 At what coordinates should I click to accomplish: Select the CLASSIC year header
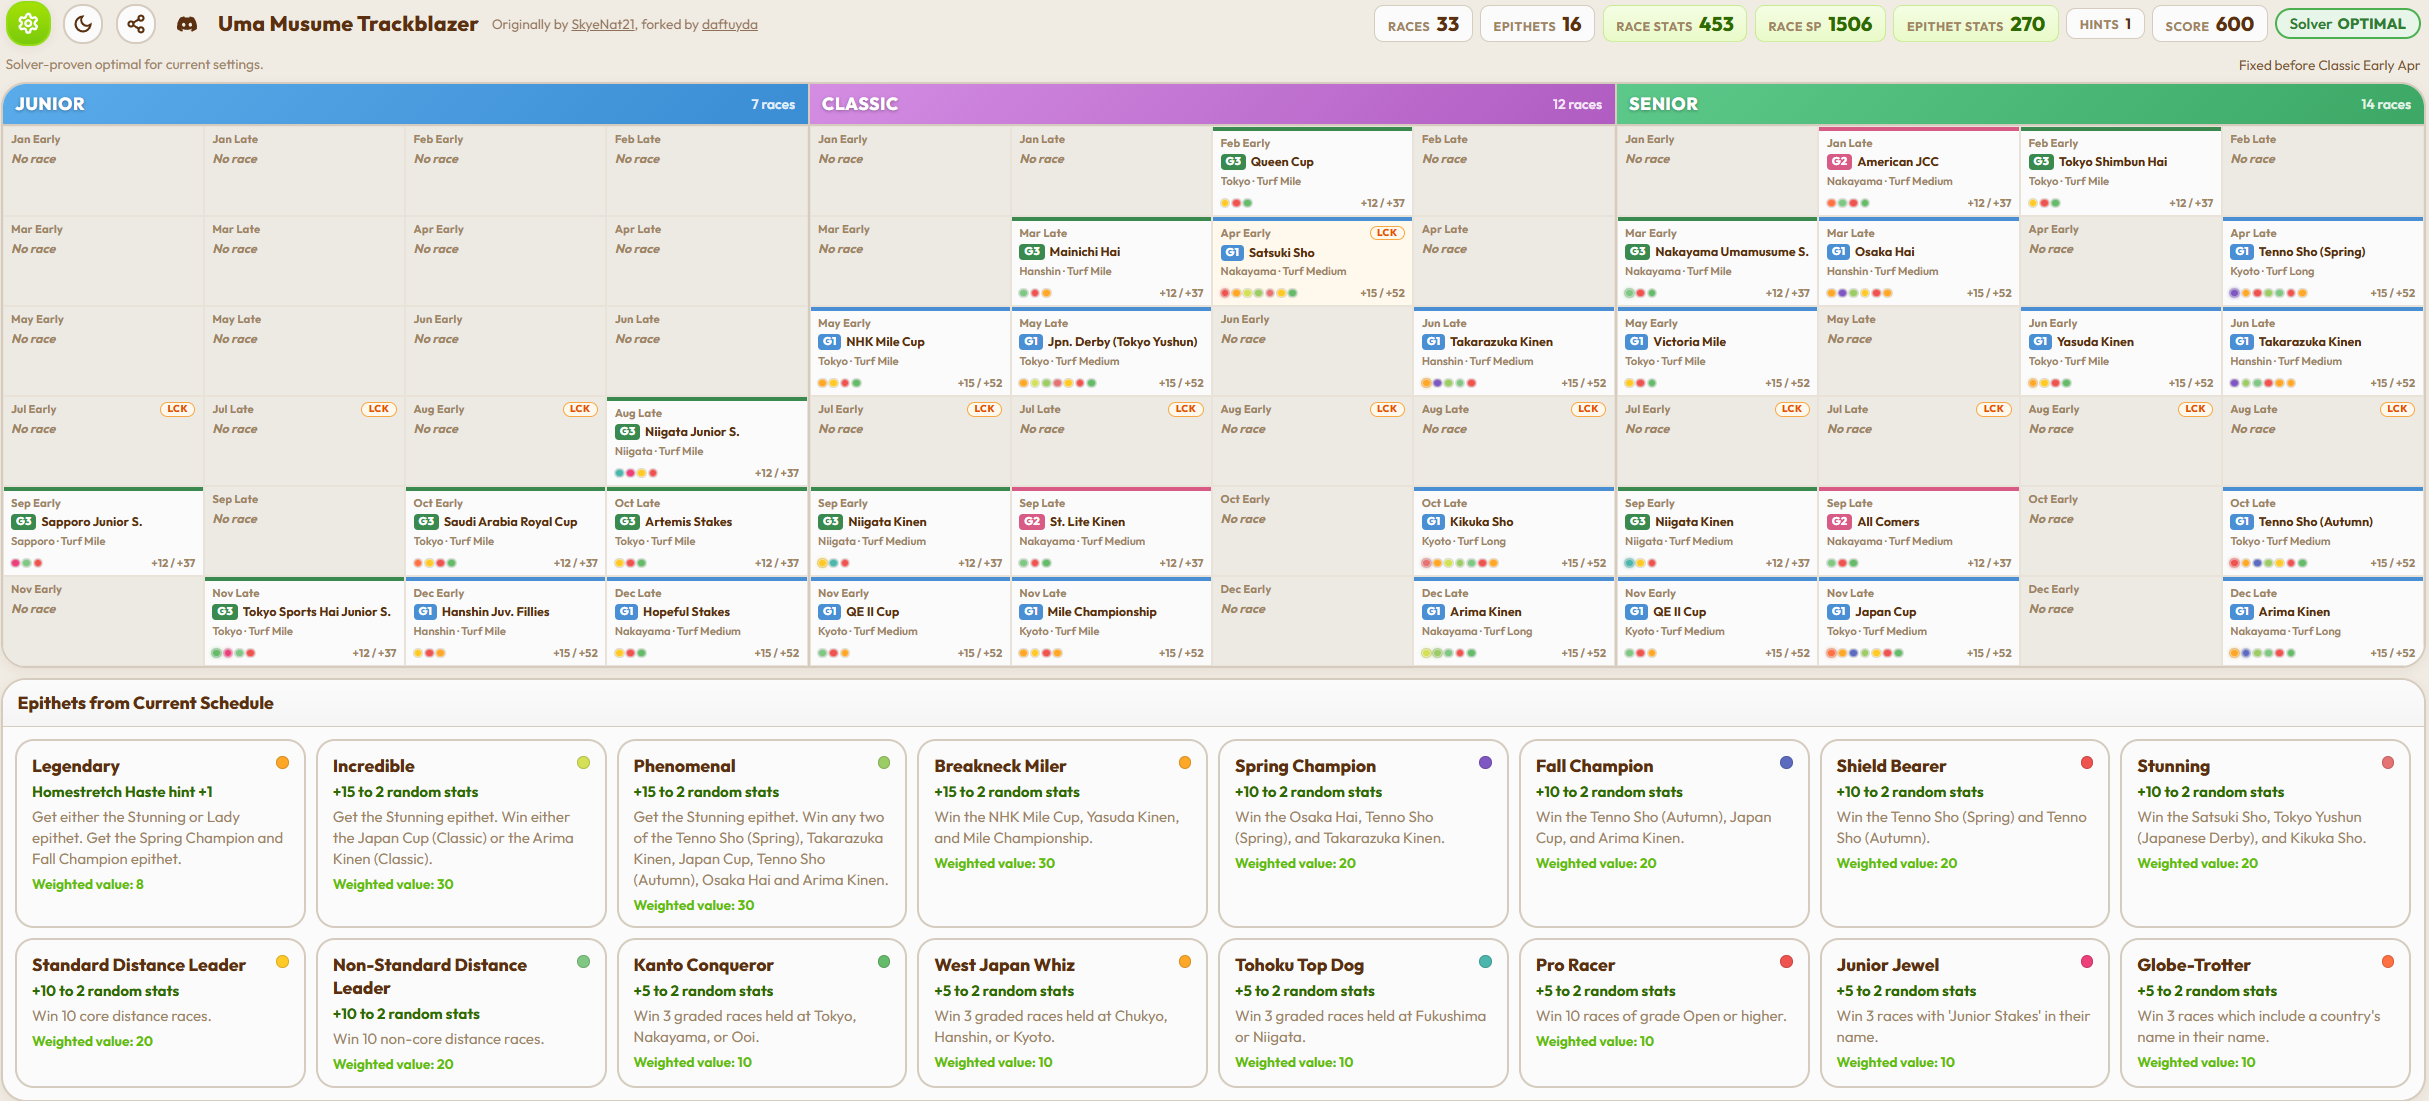coord(1212,104)
